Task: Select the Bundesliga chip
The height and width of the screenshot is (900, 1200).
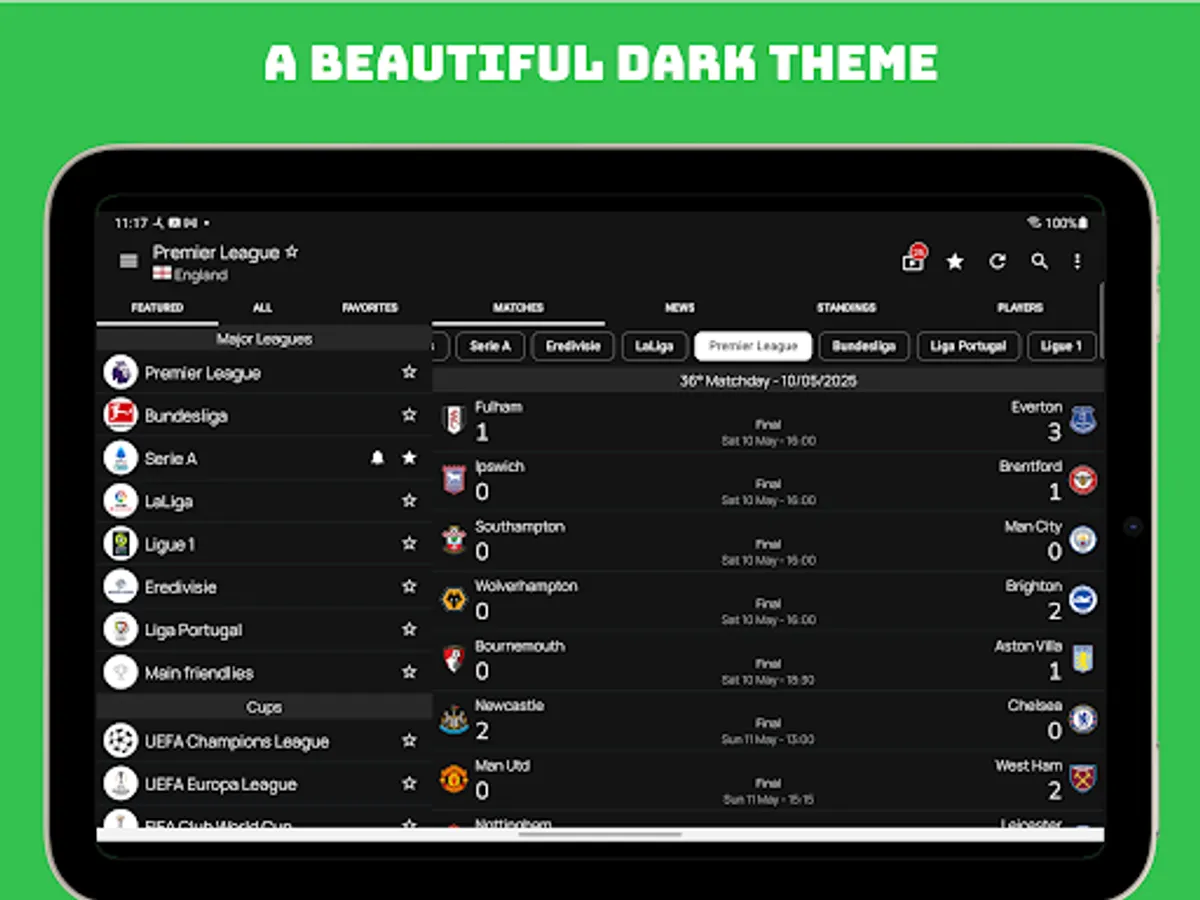Action: tap(864, 346)
